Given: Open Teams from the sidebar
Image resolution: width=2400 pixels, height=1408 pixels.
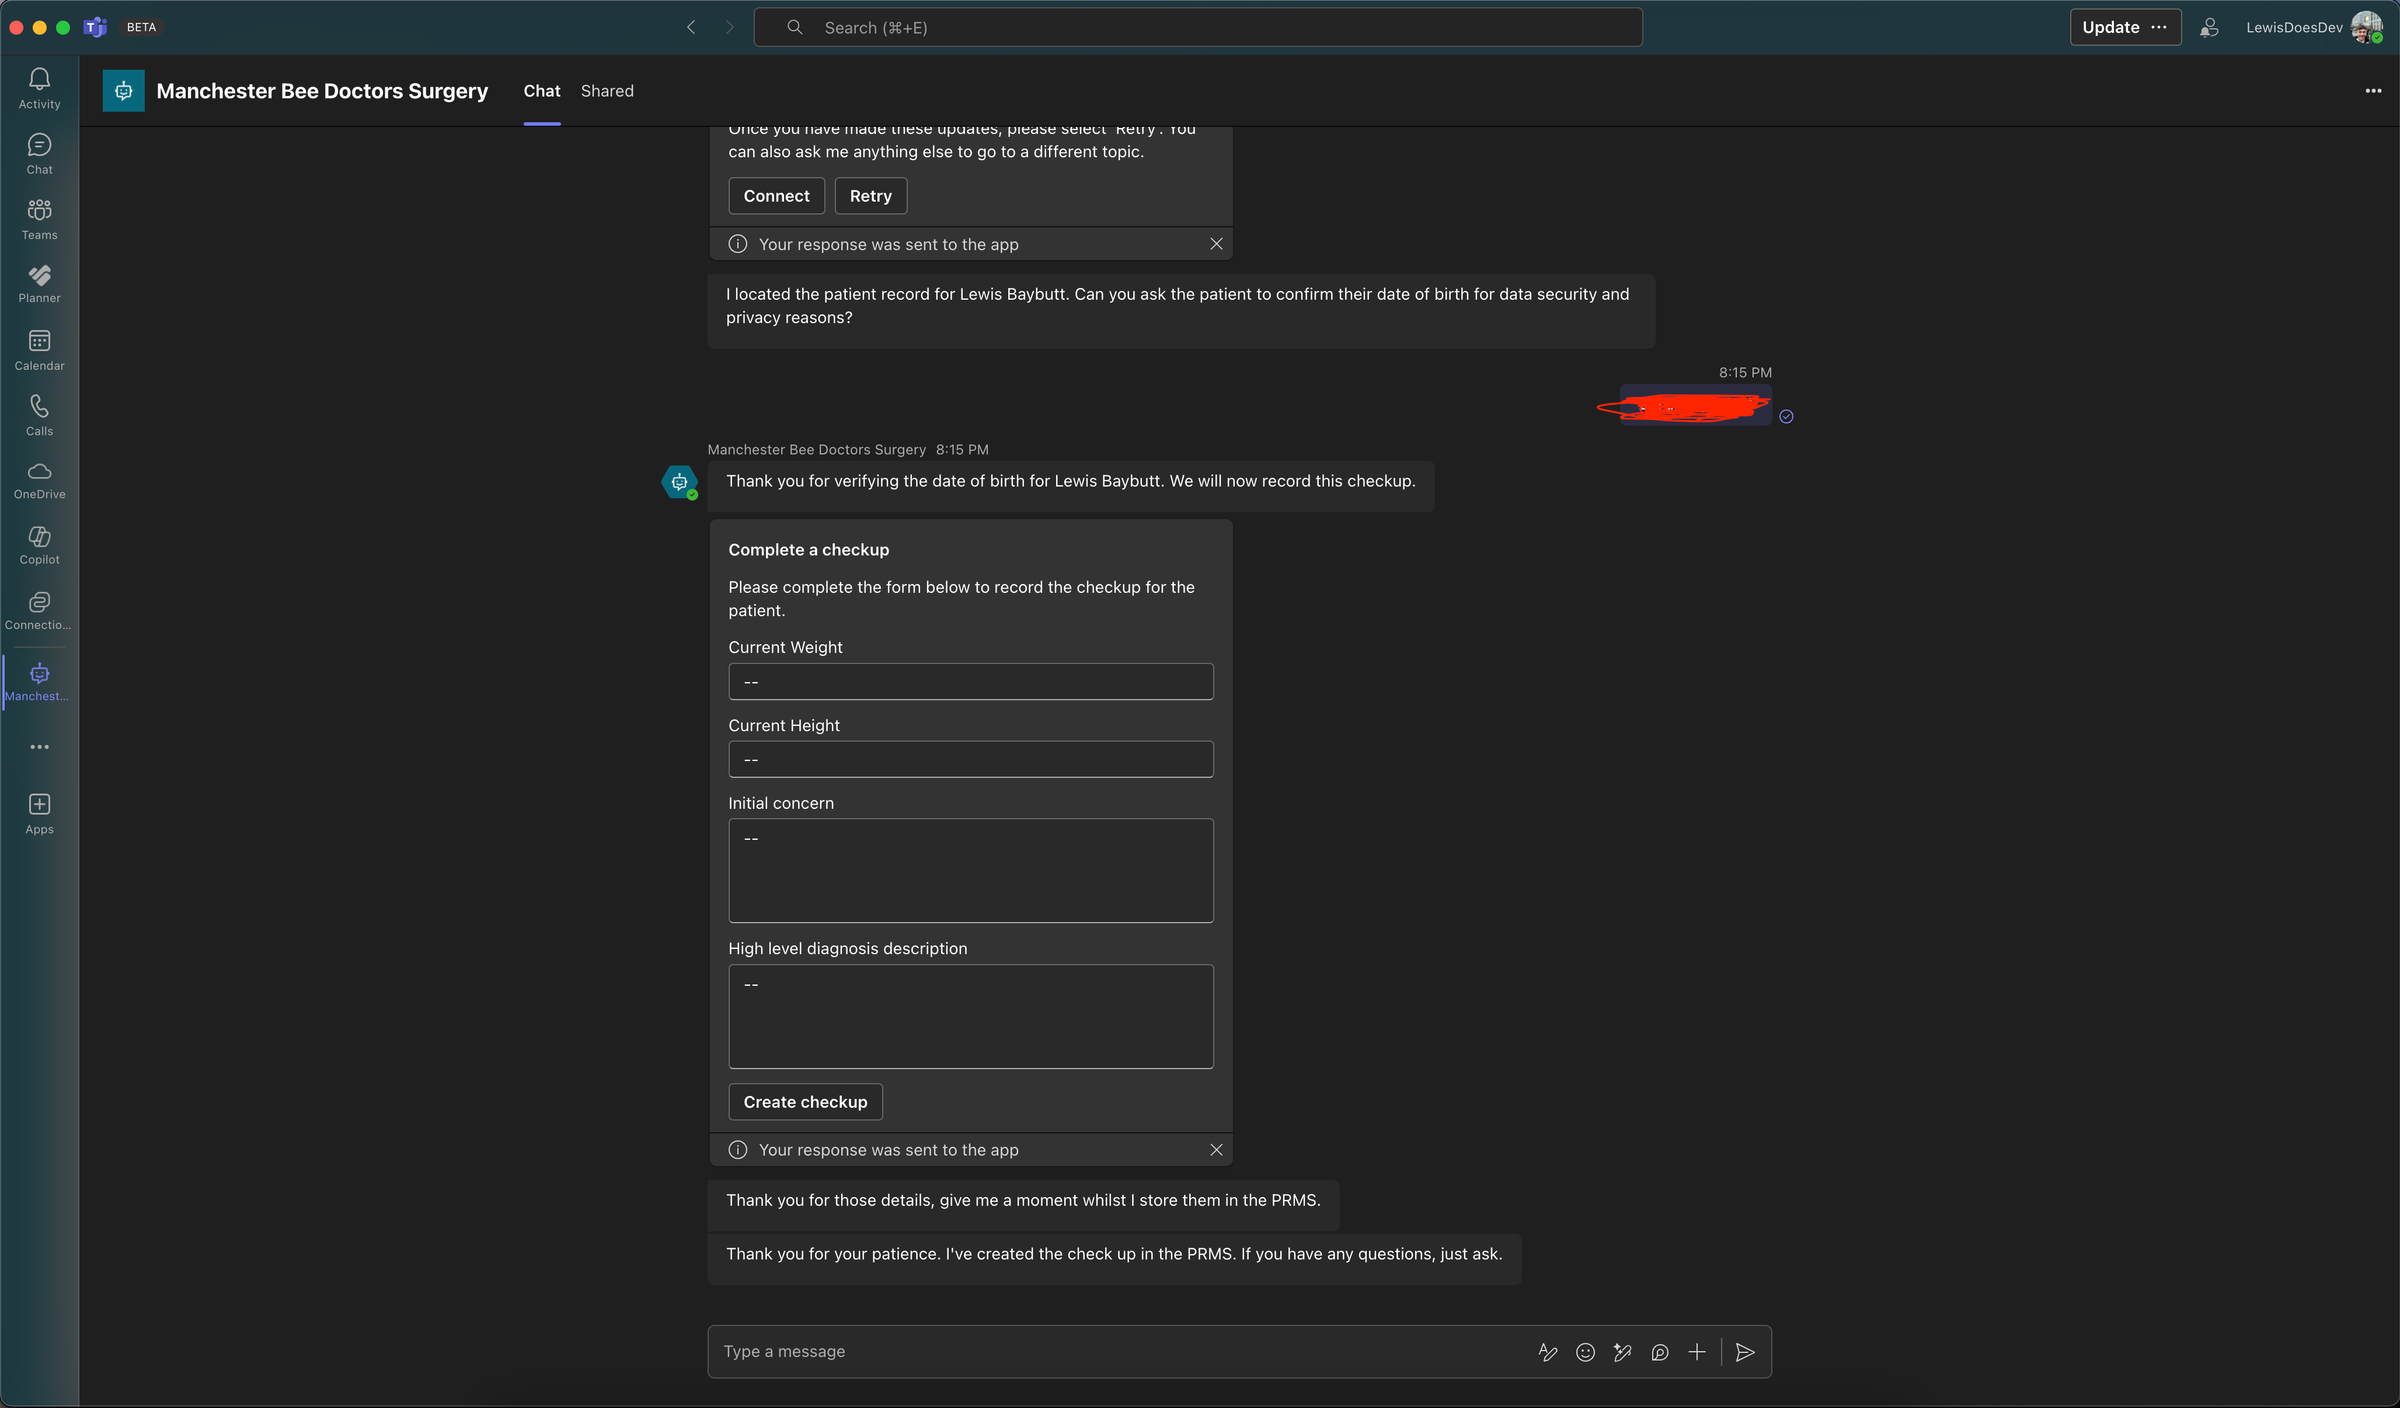Looking at the screenshot, I should tap(39, 218).
